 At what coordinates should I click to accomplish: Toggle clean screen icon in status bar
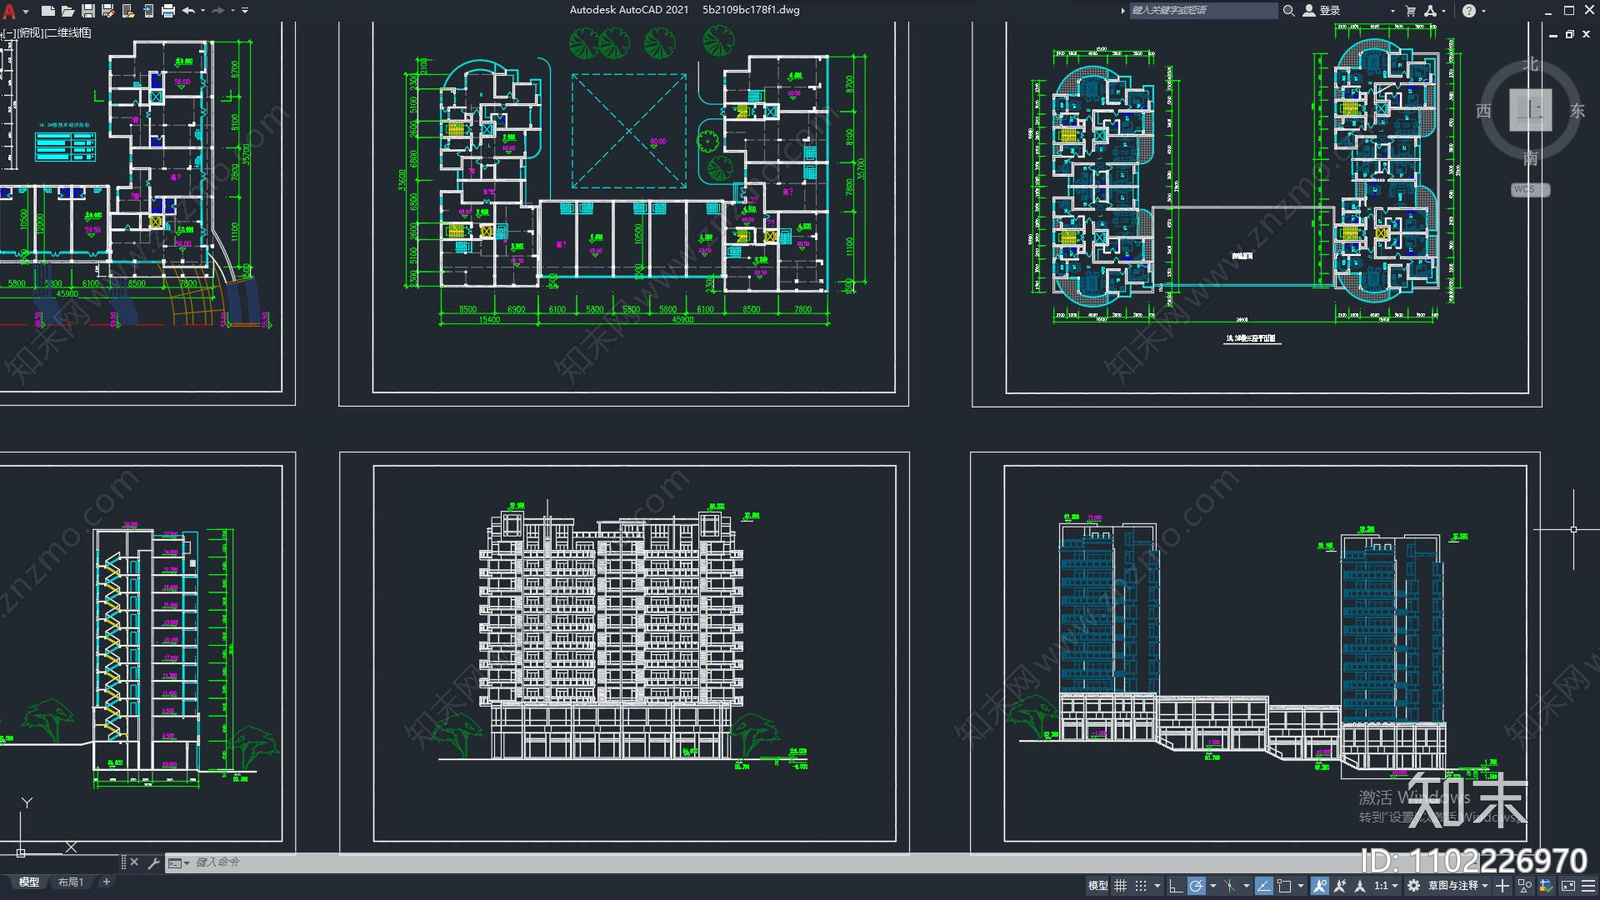pyautogui.click(x=1568, y=886)
